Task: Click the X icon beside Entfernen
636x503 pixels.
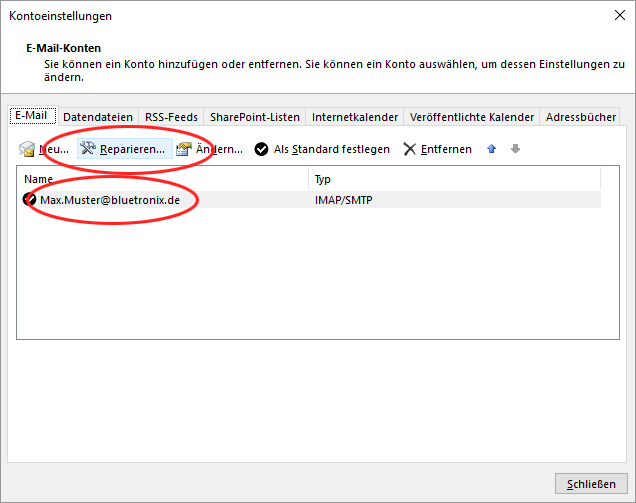Action: click(410, 149)
